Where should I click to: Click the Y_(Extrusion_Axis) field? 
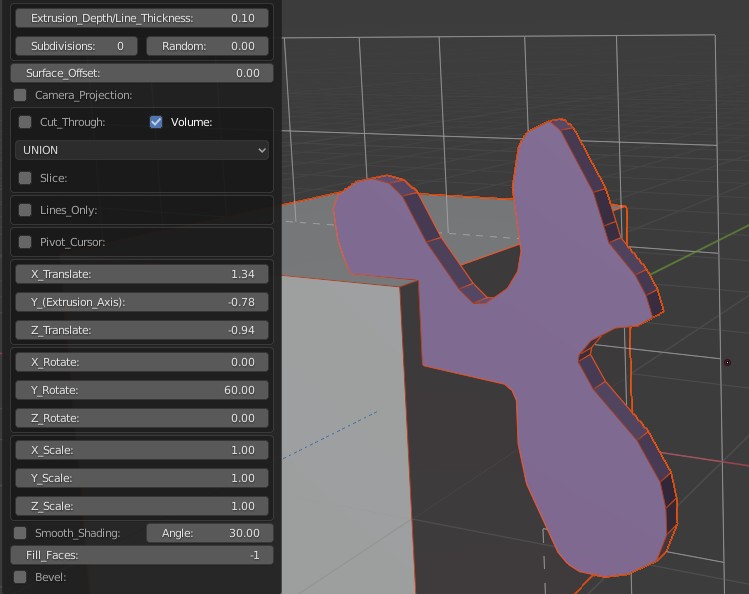141,302
